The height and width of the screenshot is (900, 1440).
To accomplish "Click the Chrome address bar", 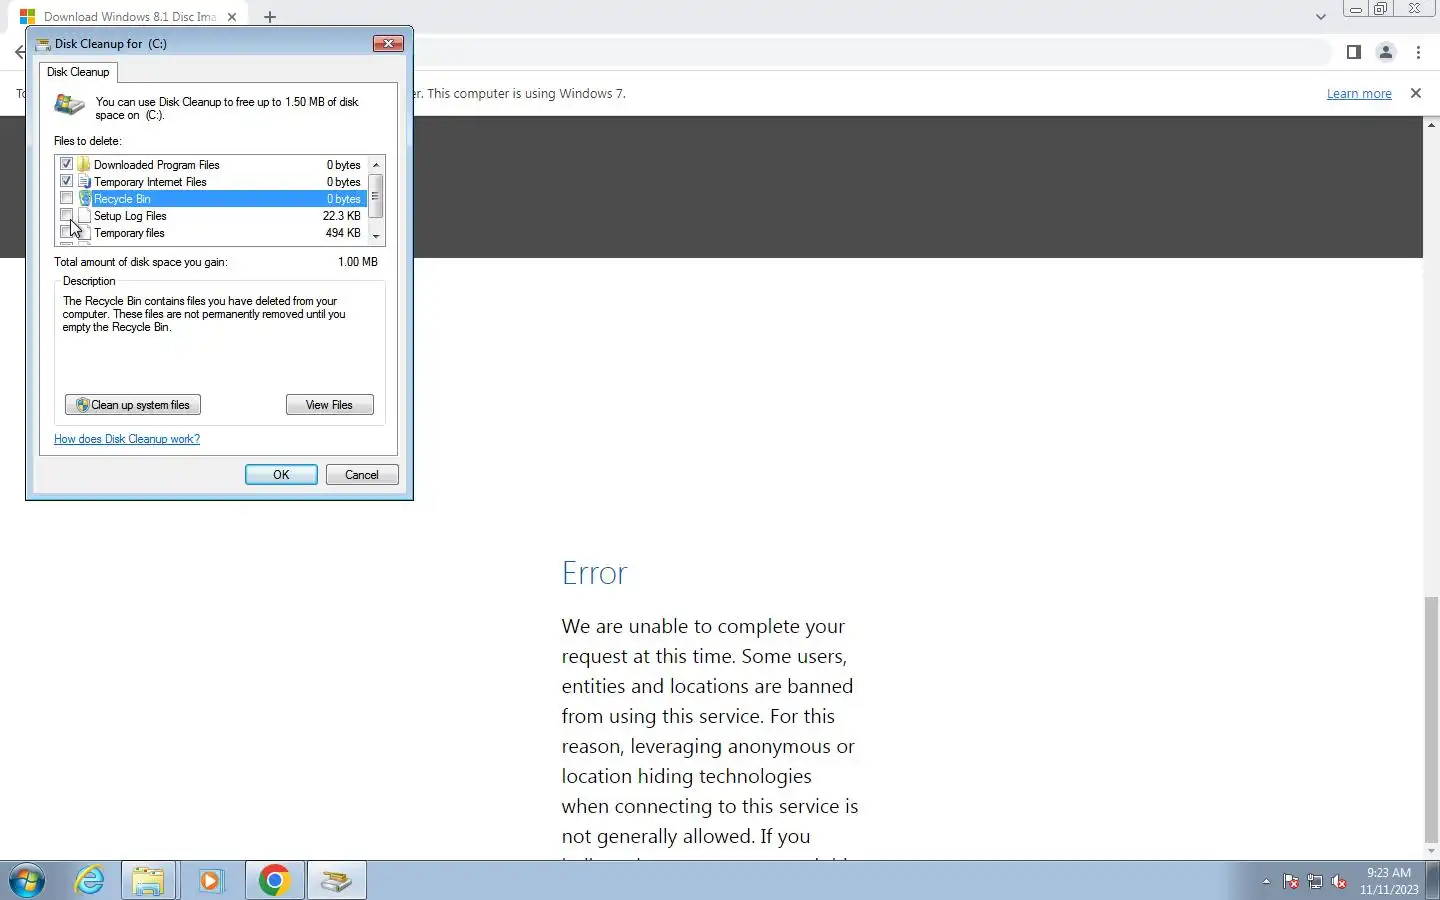I will 870,52.
